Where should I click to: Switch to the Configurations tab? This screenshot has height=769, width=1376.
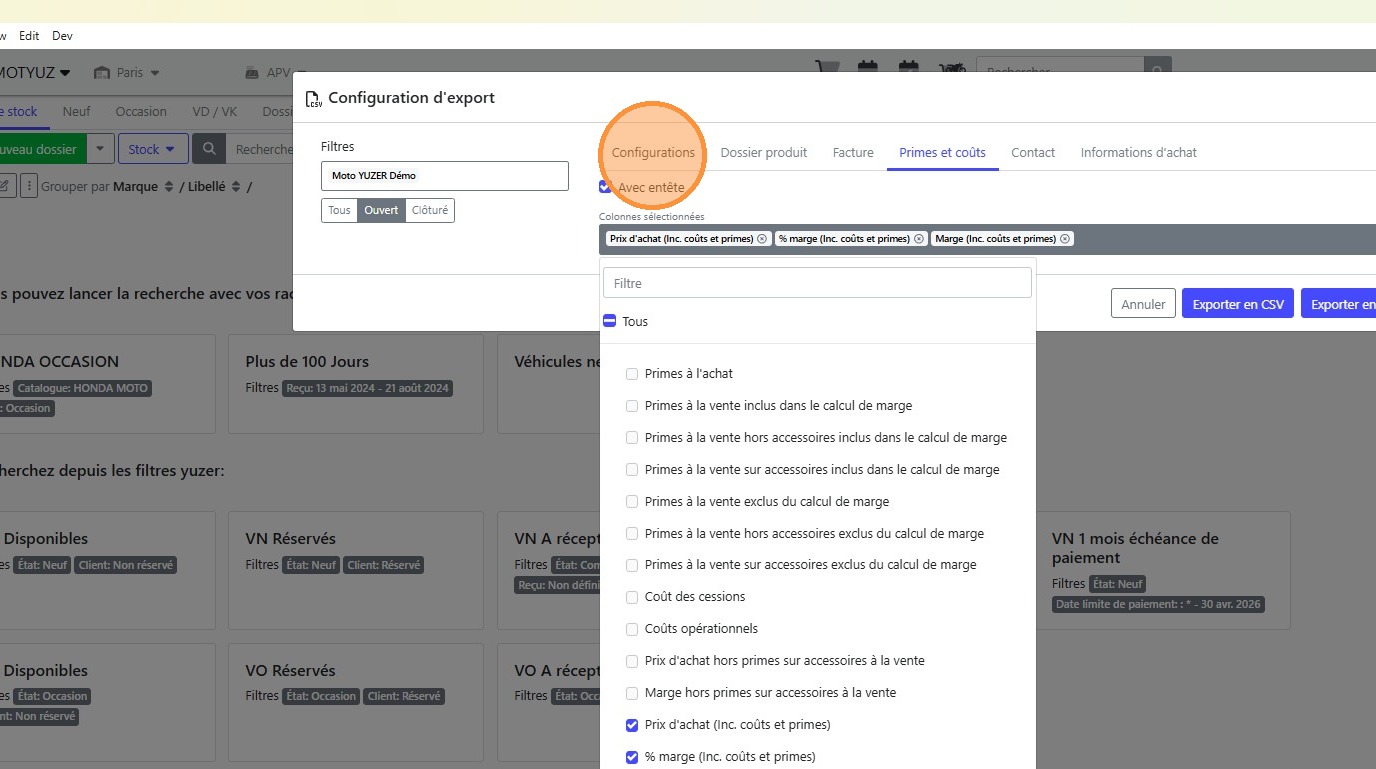coord(653,153)
